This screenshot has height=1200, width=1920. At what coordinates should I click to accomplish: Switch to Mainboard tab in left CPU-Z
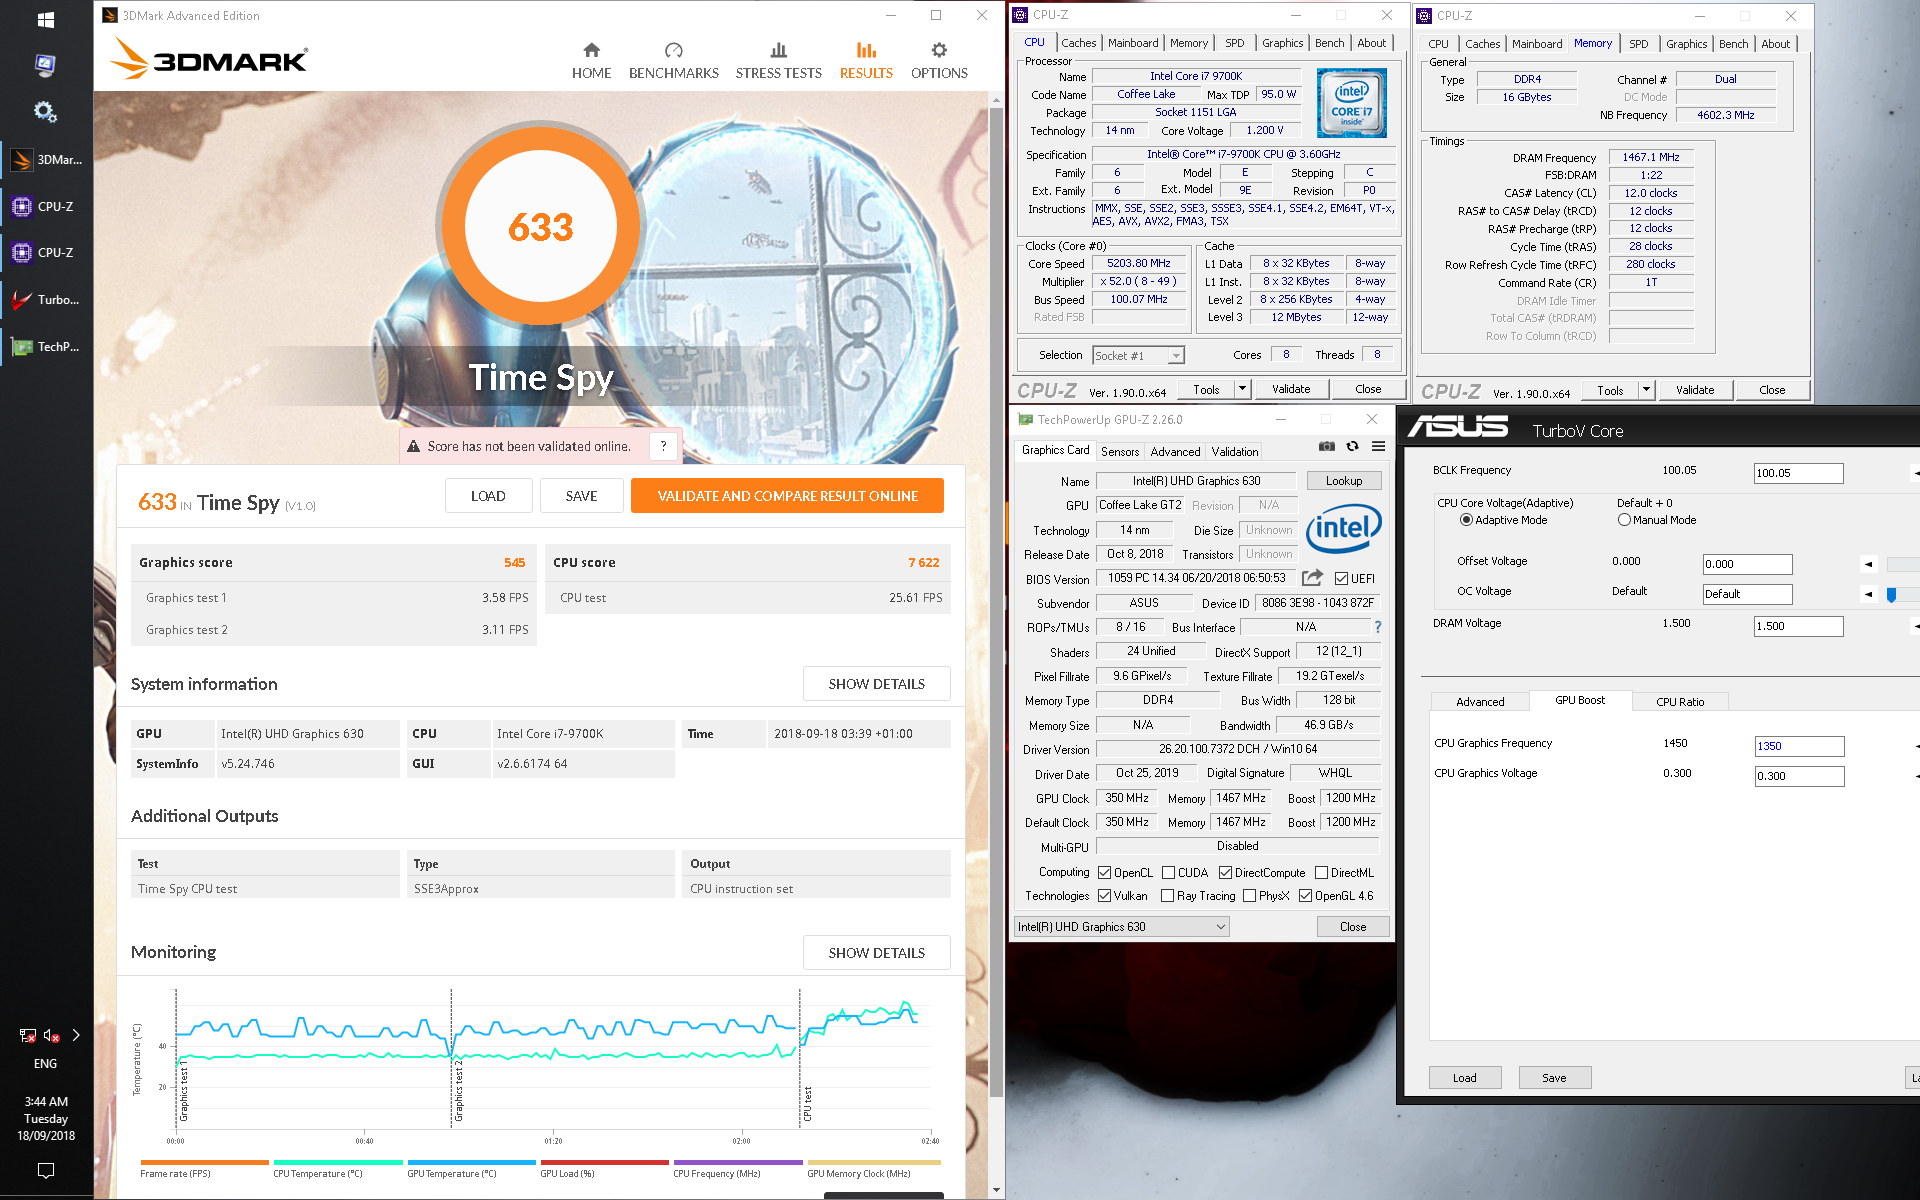coord(1132,43)
